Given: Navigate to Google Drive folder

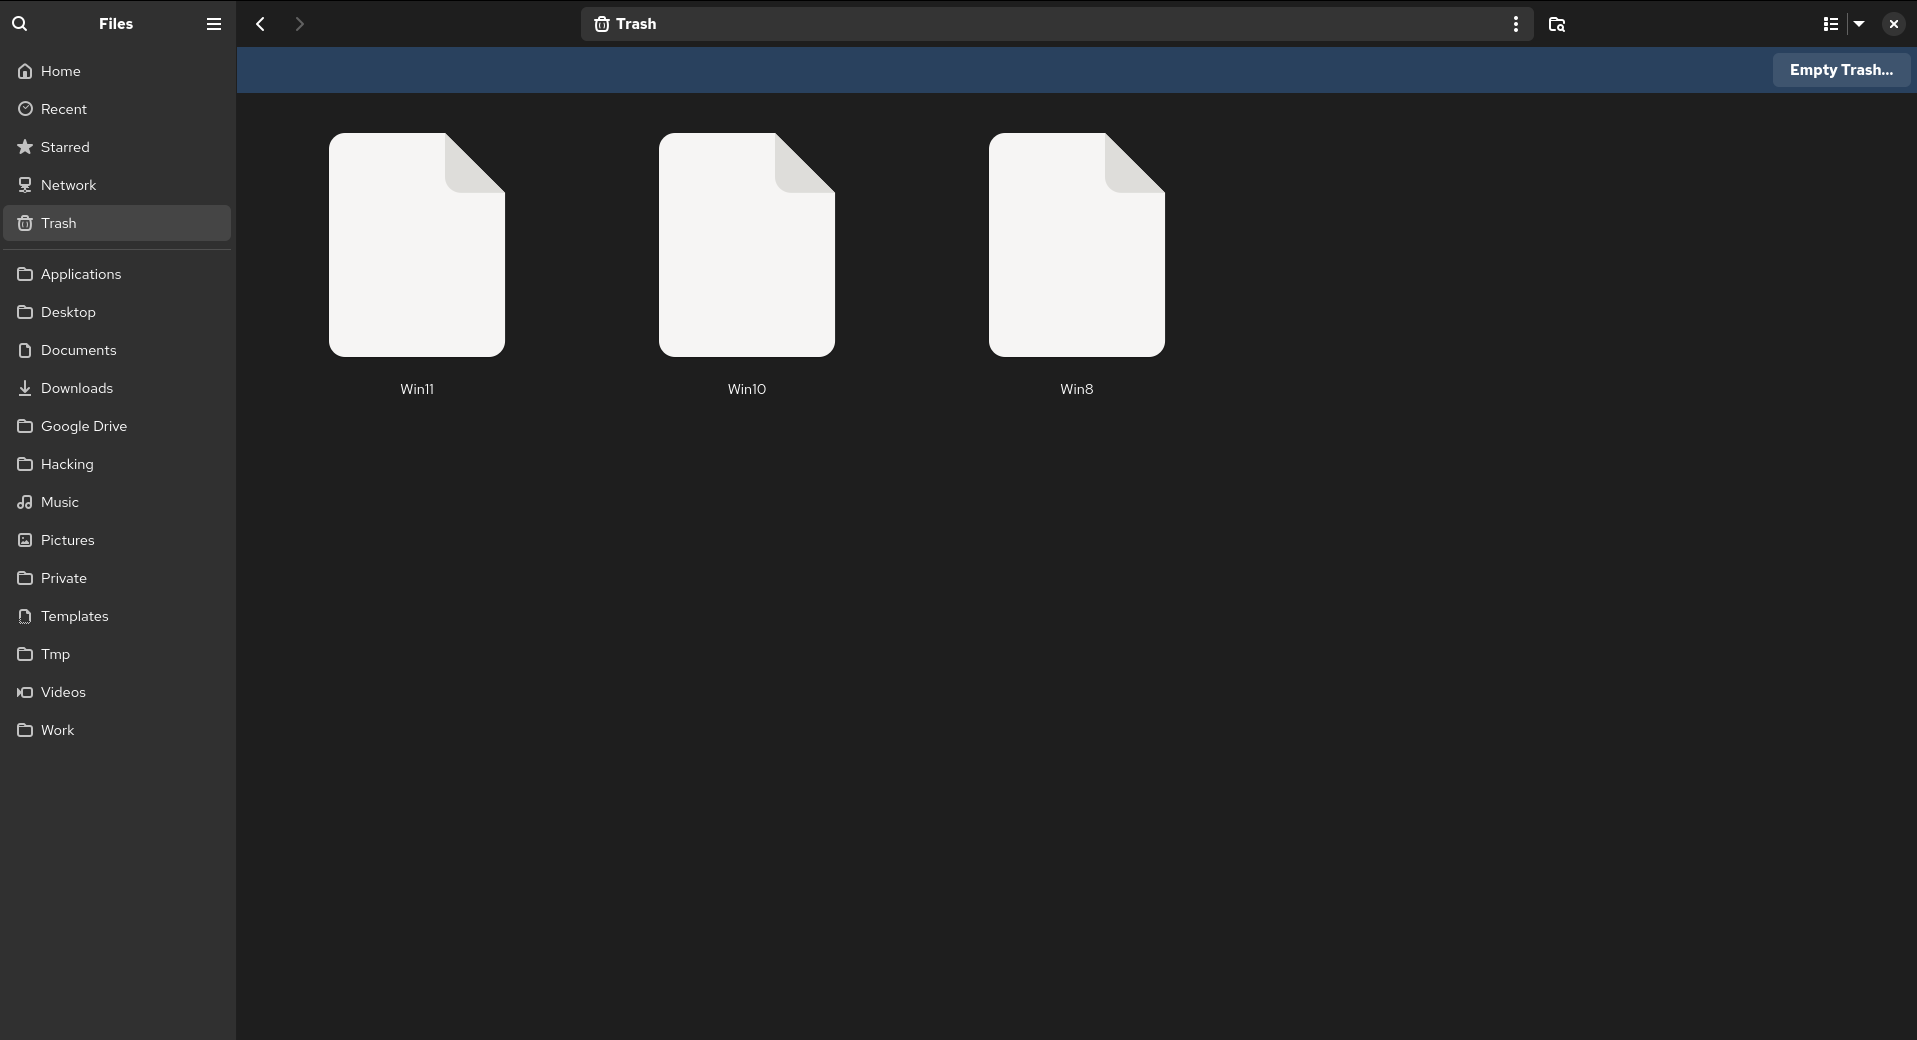Looking at the screenshot, I should (x=84, y=426).
